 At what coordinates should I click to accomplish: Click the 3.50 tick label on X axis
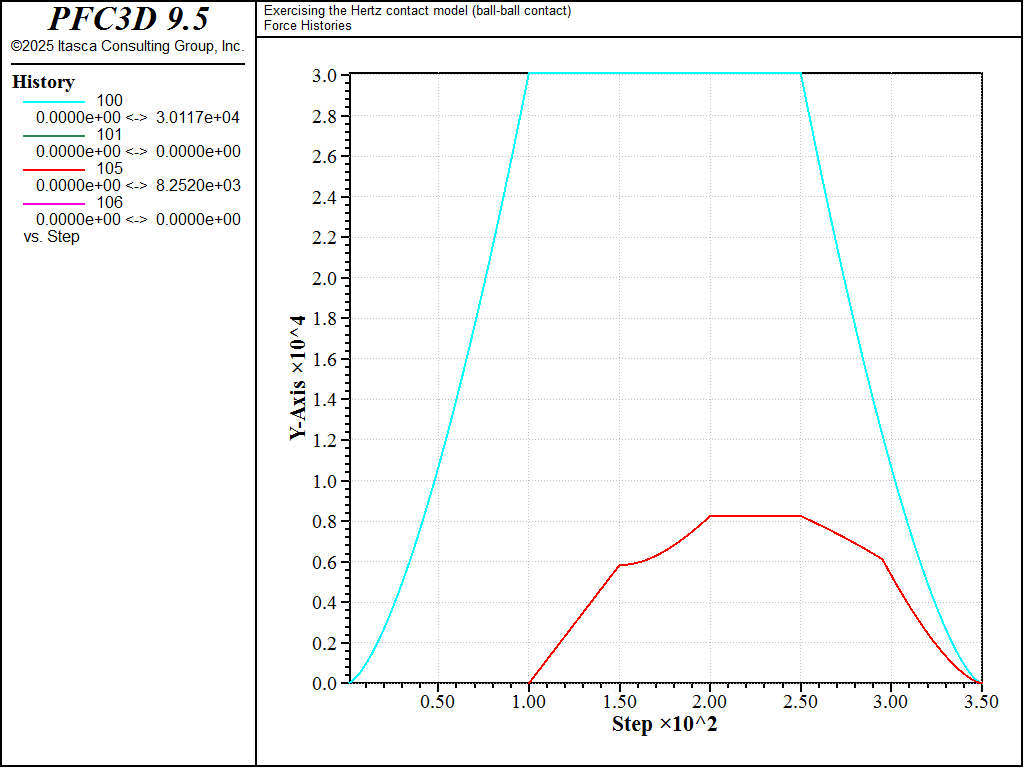coord(982,702)
